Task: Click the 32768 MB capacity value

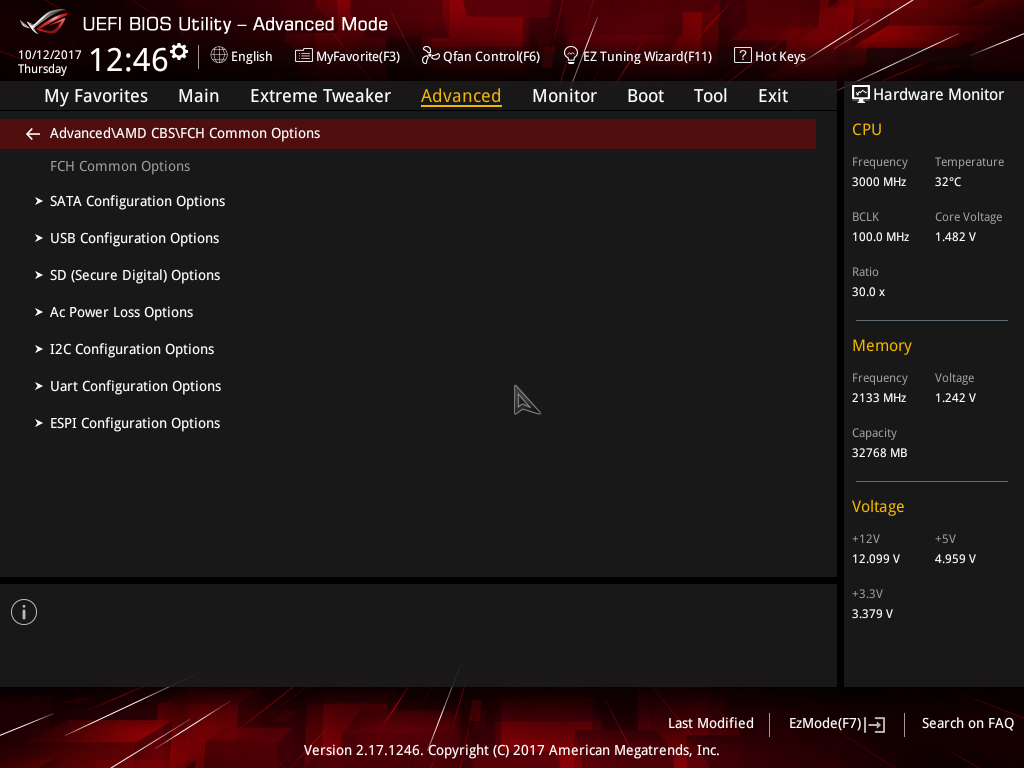Action: (880, 453)
